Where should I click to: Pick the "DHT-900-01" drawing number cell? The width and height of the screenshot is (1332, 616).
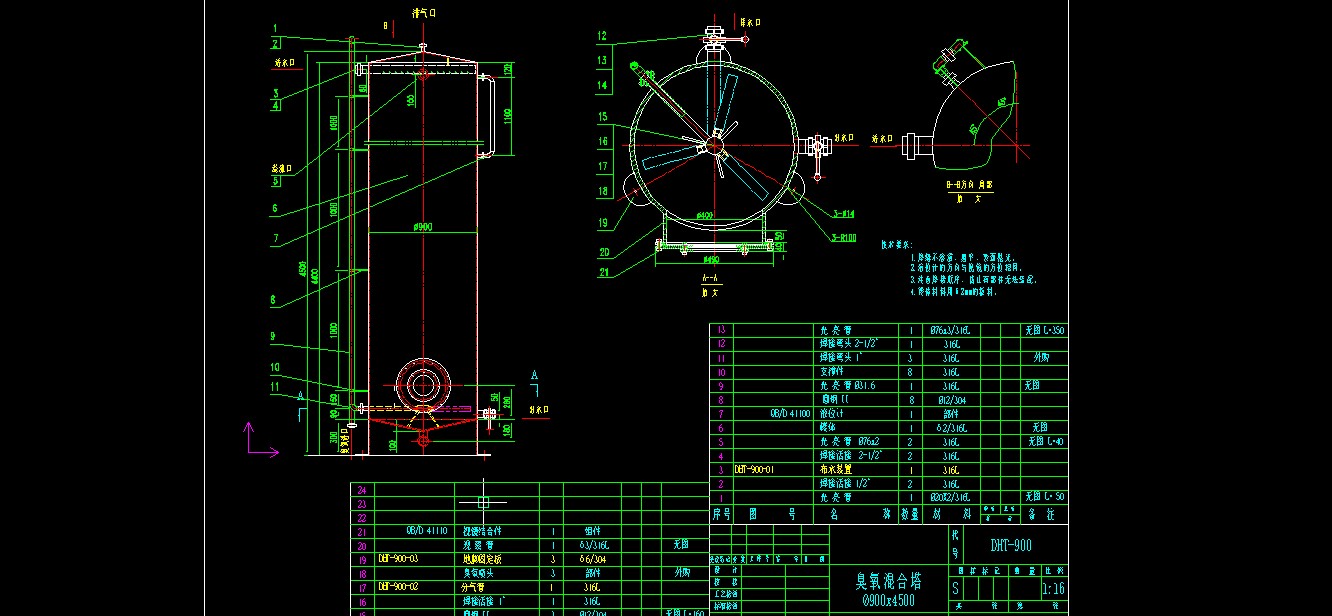[755, 468]
